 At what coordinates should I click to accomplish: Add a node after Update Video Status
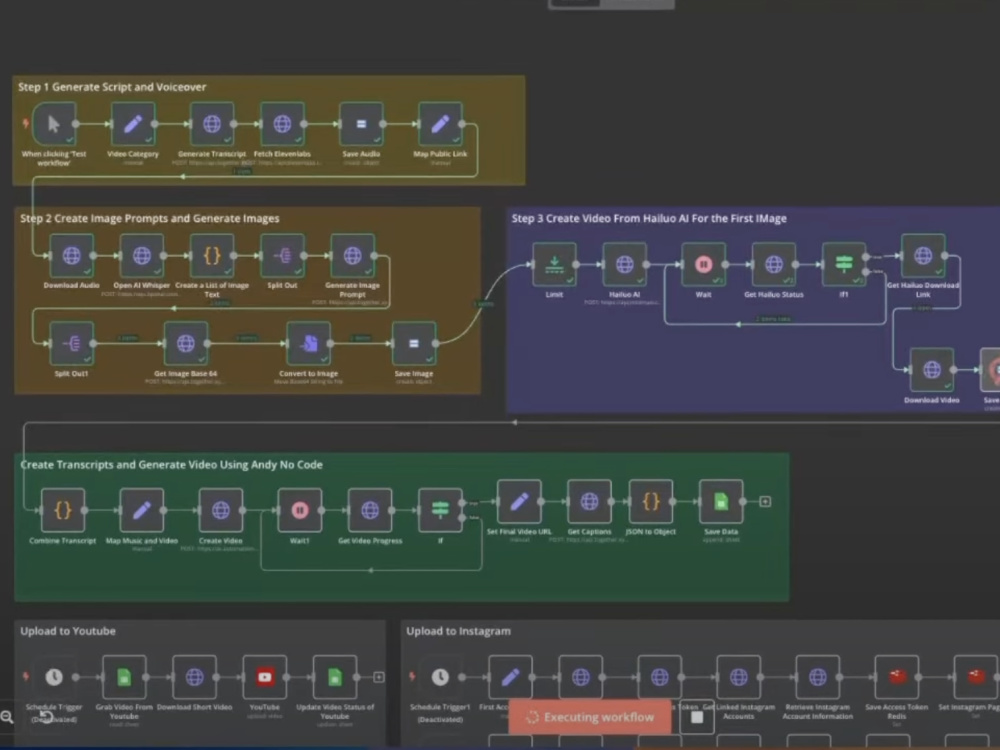point(379,677)
